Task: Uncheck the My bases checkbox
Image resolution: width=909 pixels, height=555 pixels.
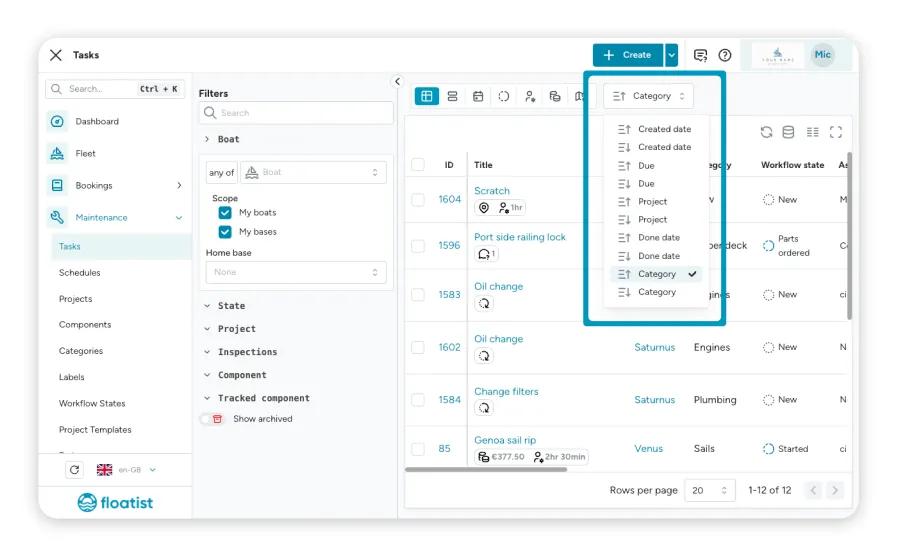Action: 225,232
